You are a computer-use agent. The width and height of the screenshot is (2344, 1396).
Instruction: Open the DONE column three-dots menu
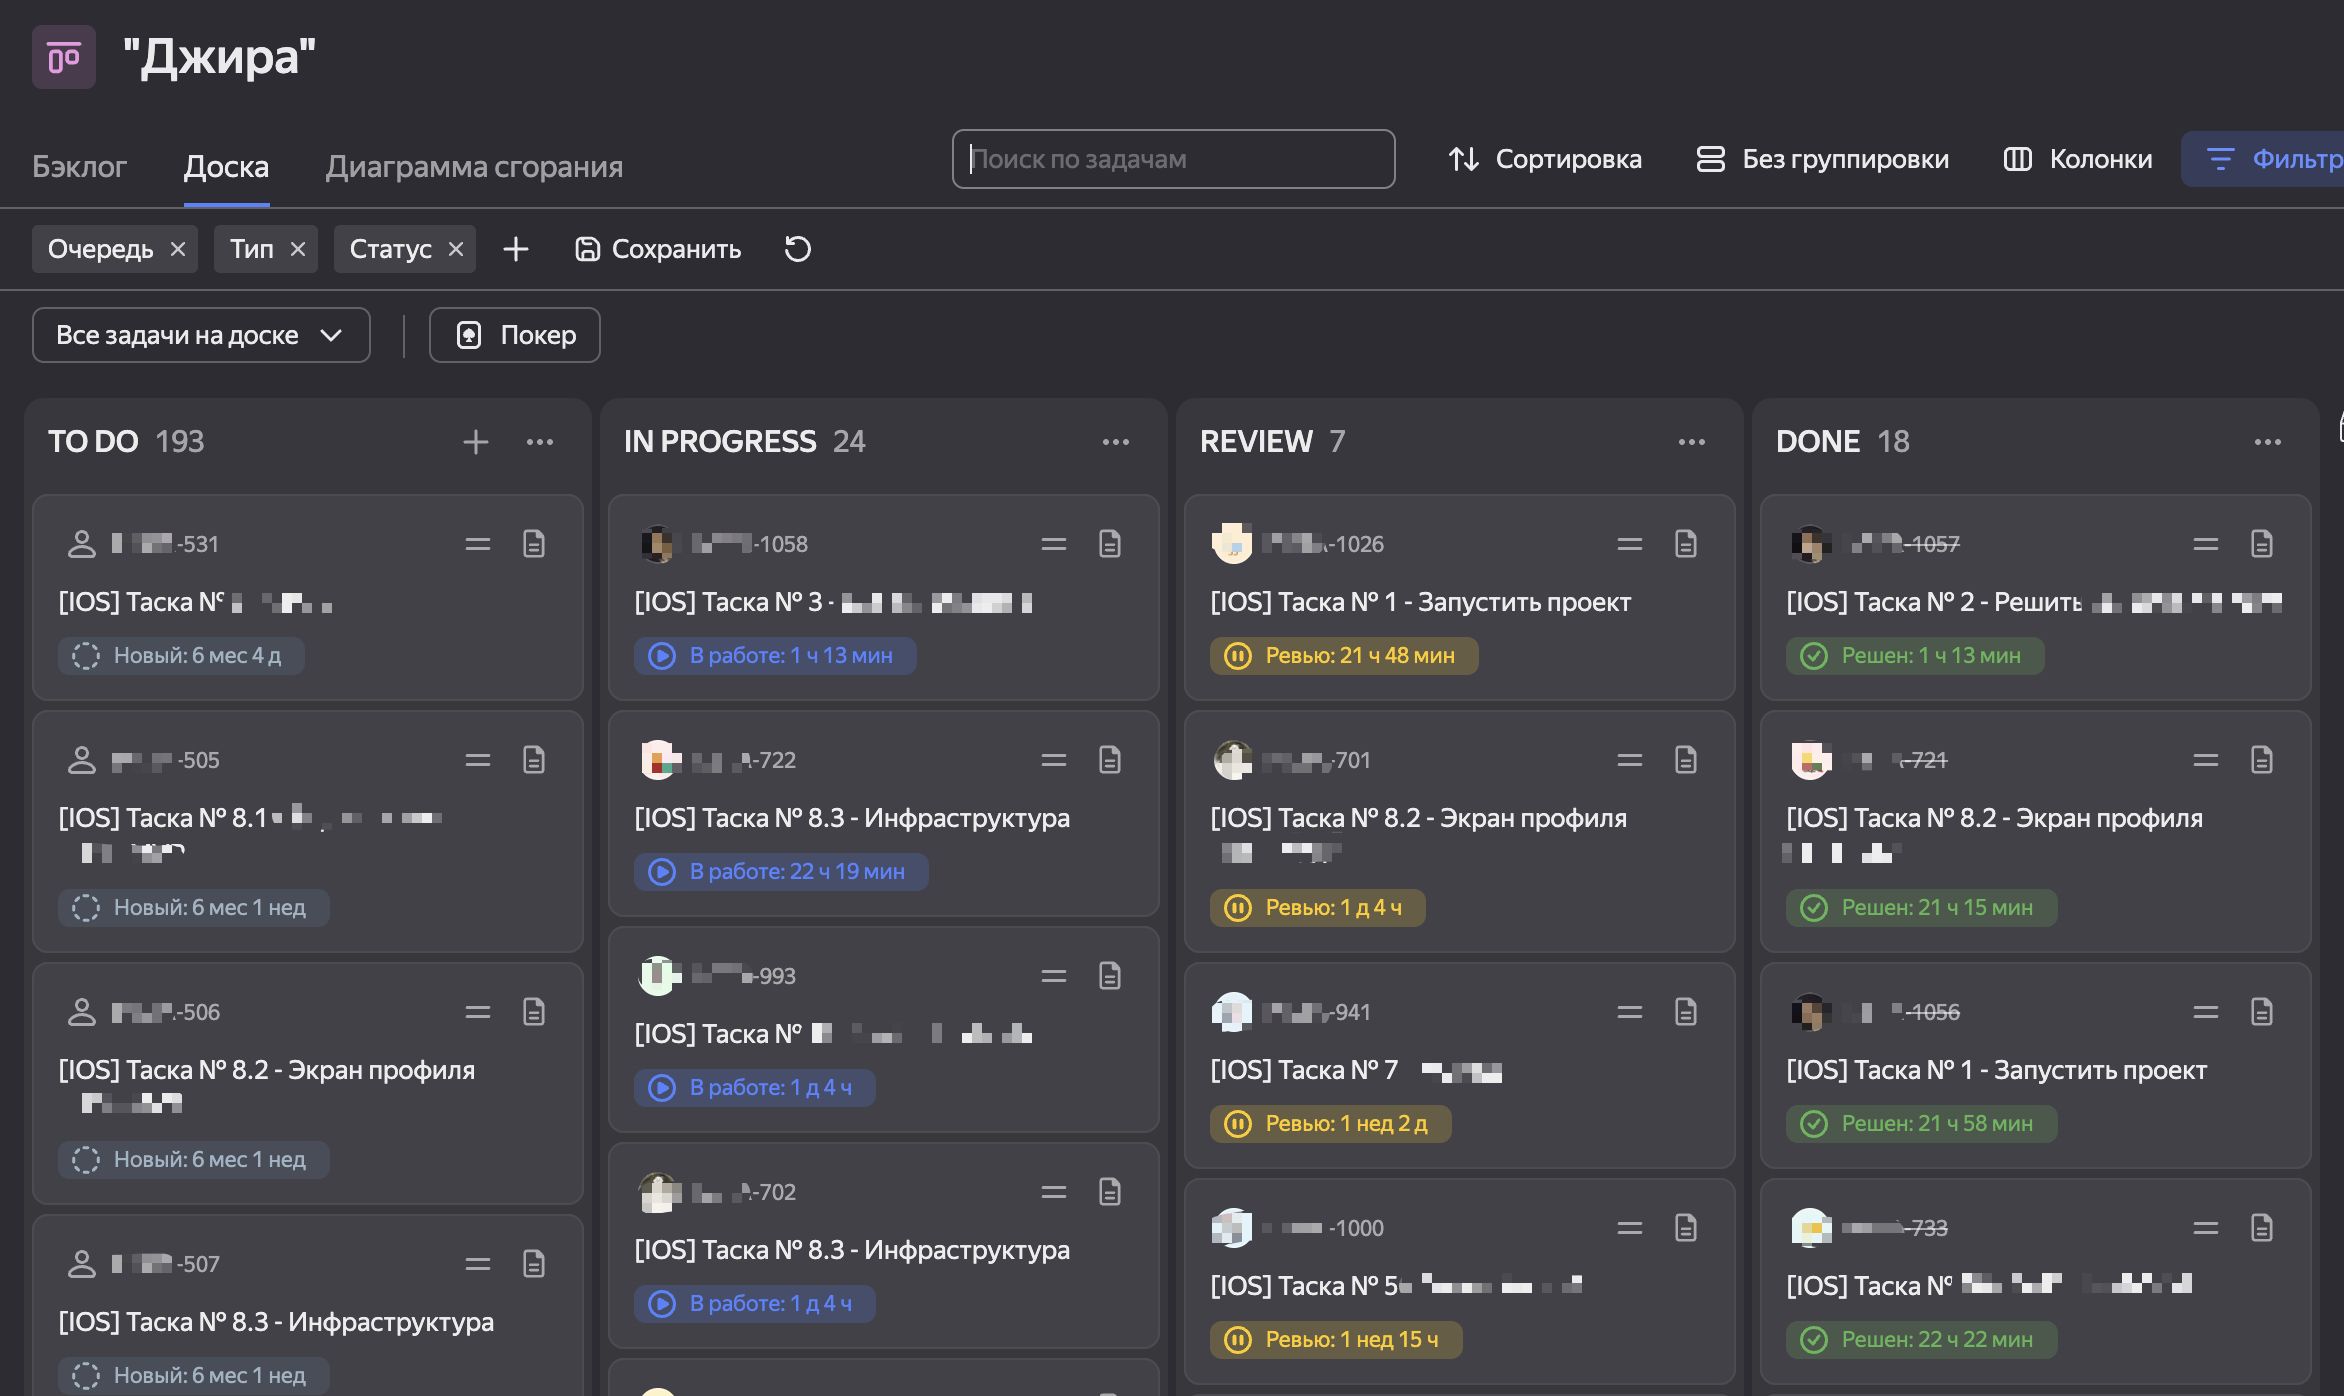(2268, 442)
